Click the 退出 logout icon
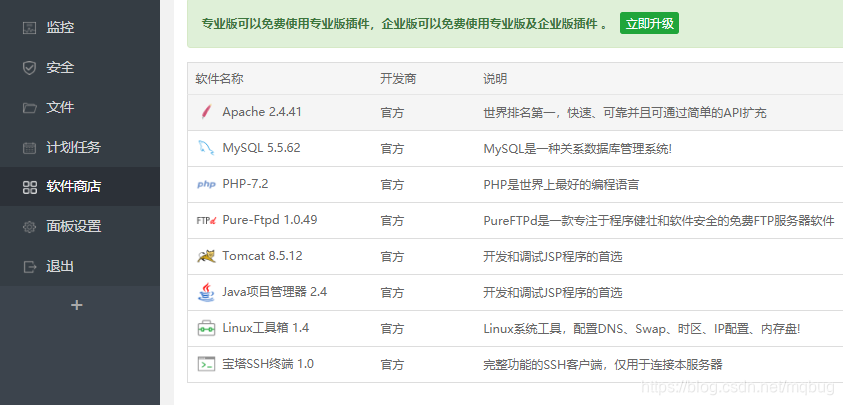The image size is (843, 405). [x=29, y=266]
